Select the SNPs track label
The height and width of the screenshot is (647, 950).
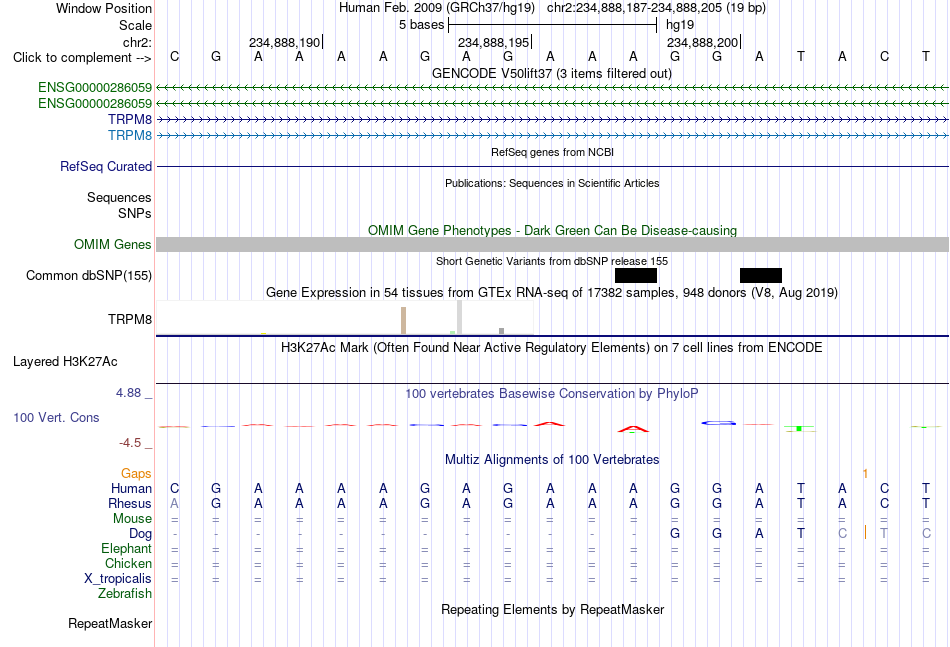(x=135, y=213)
